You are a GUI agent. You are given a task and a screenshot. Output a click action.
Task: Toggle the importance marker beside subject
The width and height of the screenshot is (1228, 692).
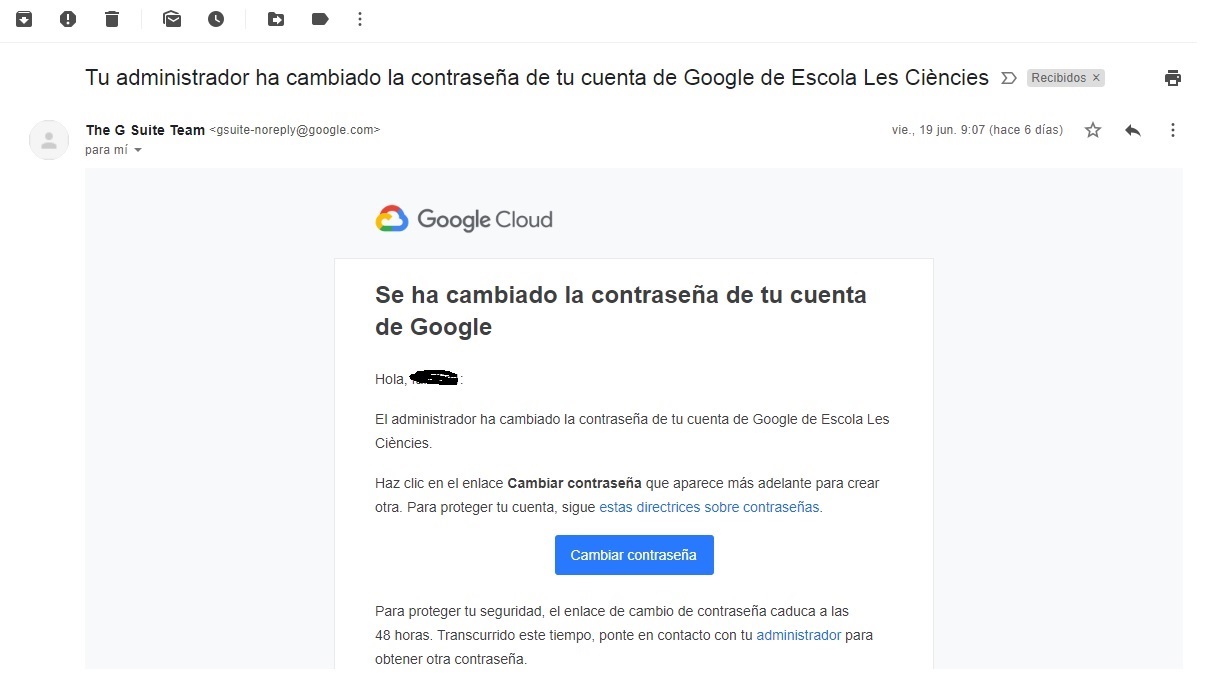point(1009,78)
